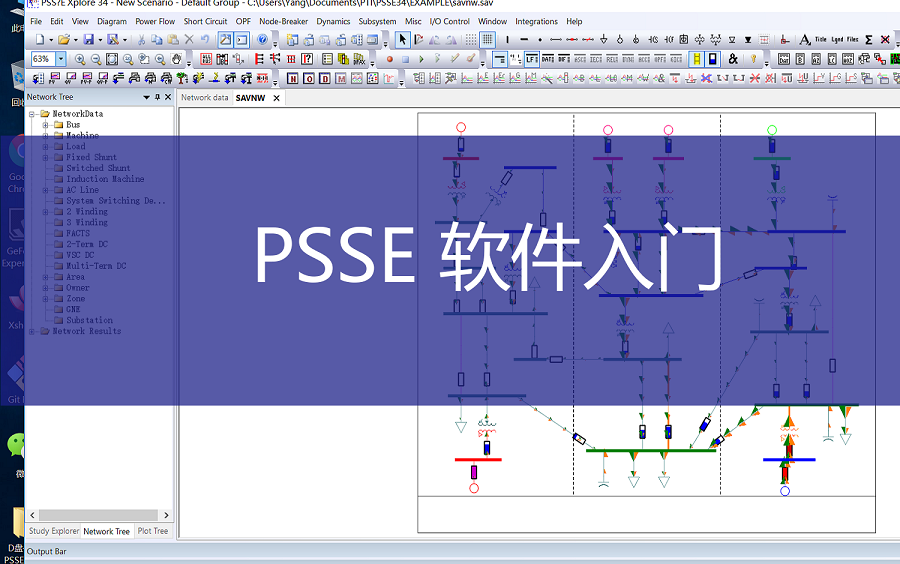
Task: Open the Network Tree panel options arrow
Action: (146, 97)
